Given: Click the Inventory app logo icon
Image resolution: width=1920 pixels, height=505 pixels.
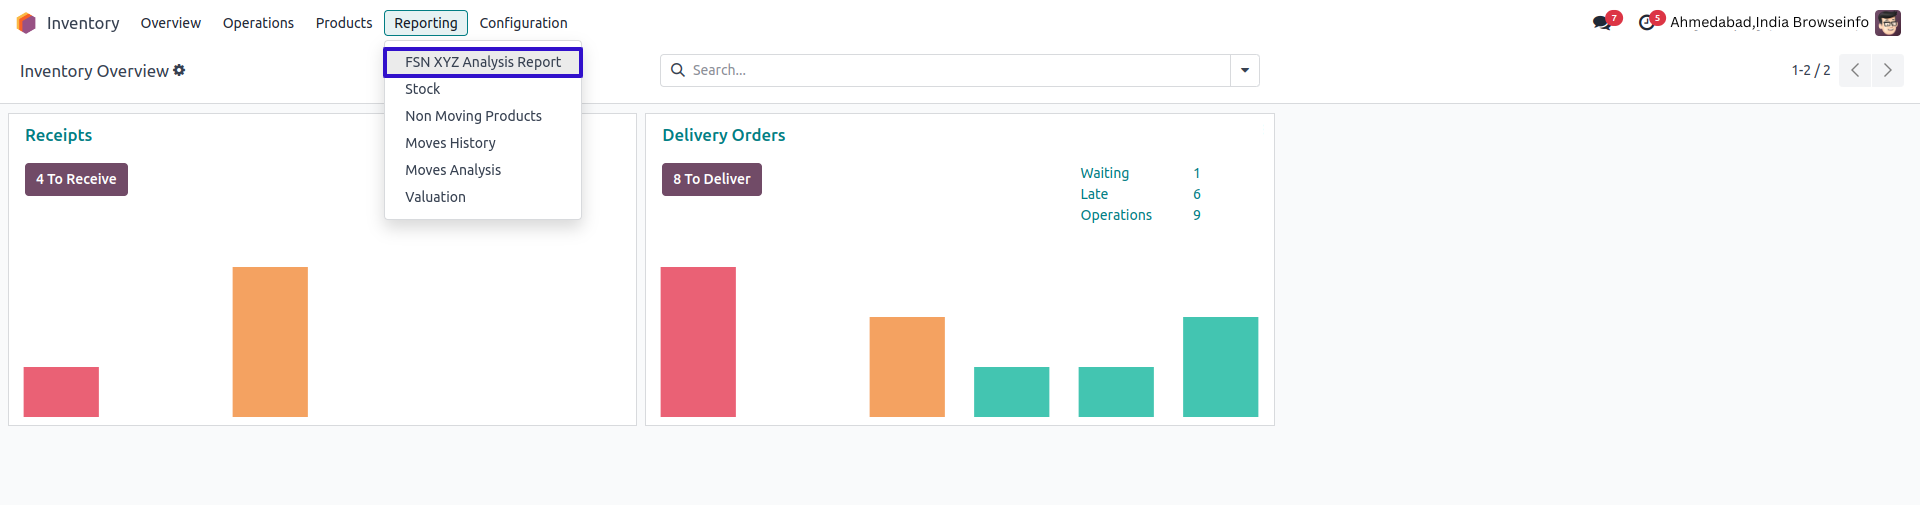Looking at the screenshot, I should [x=26, y=23].
